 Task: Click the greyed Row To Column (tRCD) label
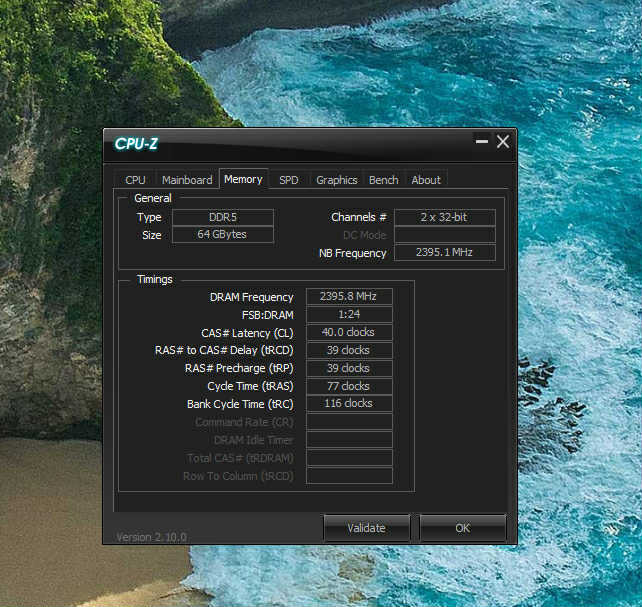click(x=238, y=476)
